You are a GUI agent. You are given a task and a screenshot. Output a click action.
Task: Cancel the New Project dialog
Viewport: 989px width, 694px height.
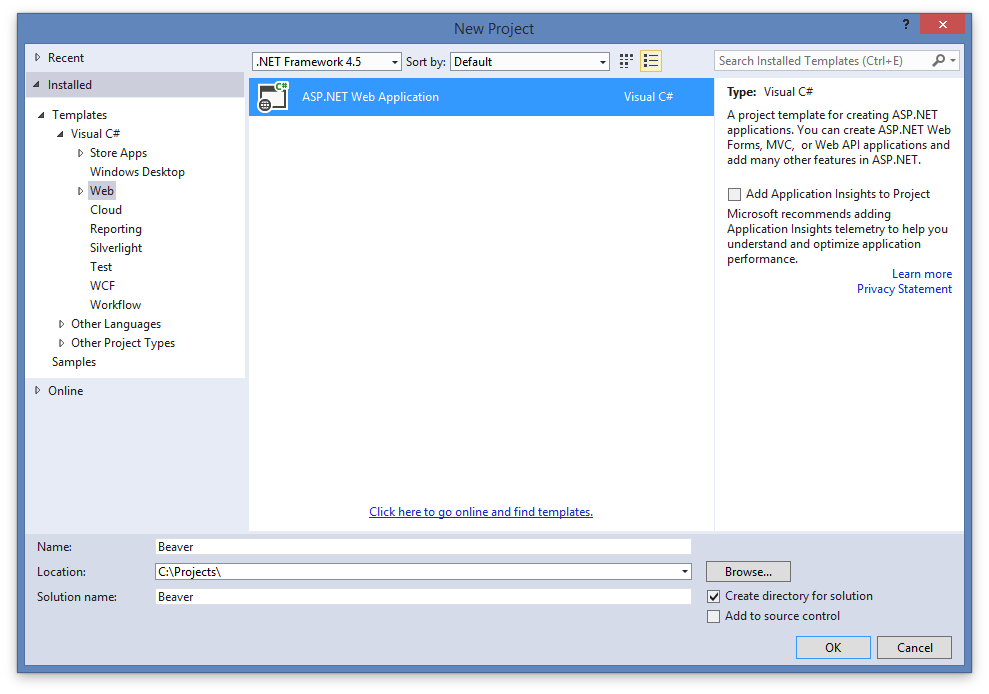[914, 647]
